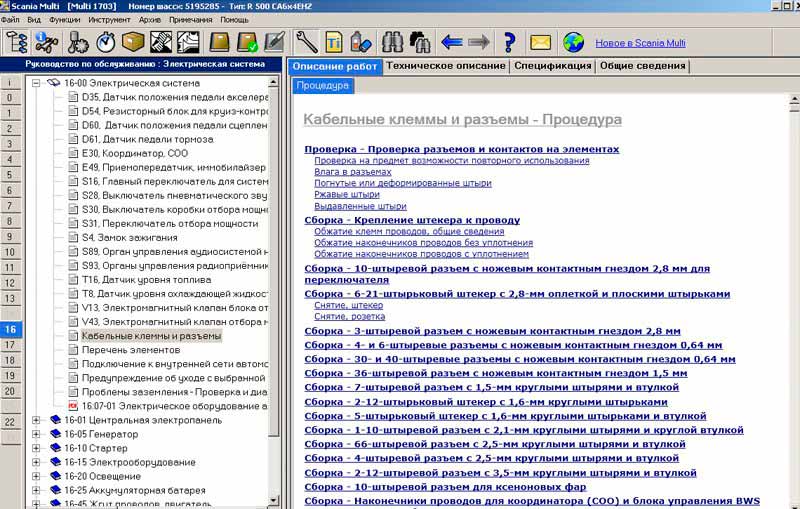
Task: Expand the 16-15 Электрооборудование node
Action: pos(36,462)
